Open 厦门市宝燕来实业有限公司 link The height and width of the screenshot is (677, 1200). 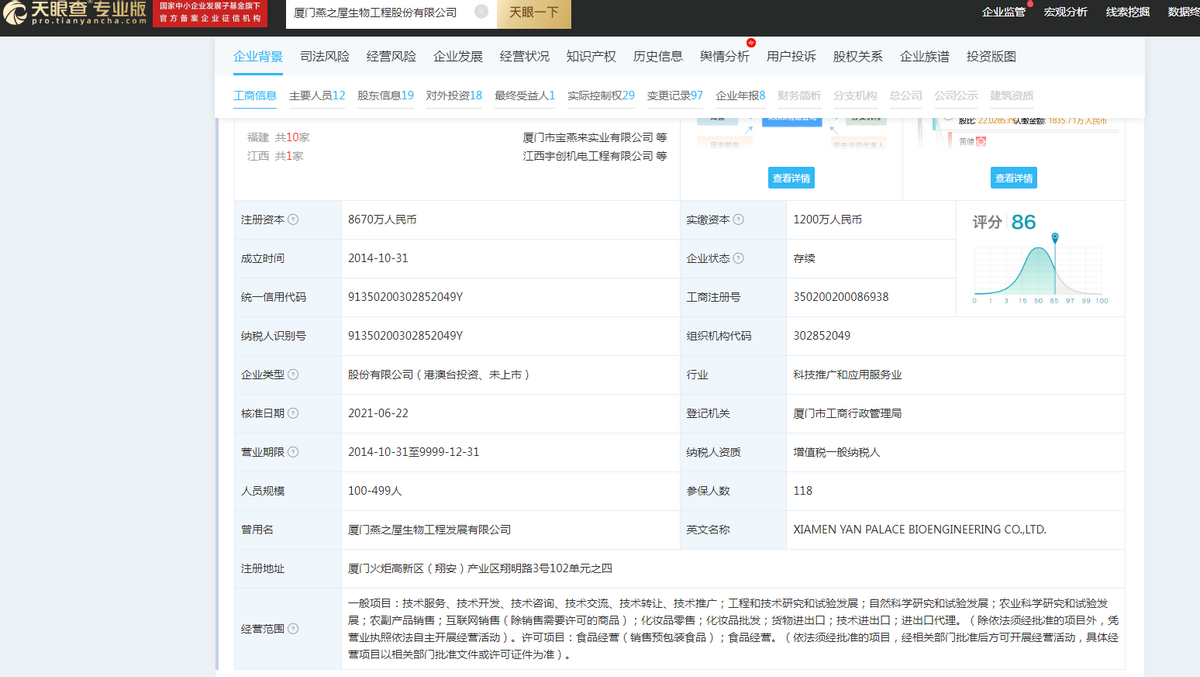[x=588, y=137]
